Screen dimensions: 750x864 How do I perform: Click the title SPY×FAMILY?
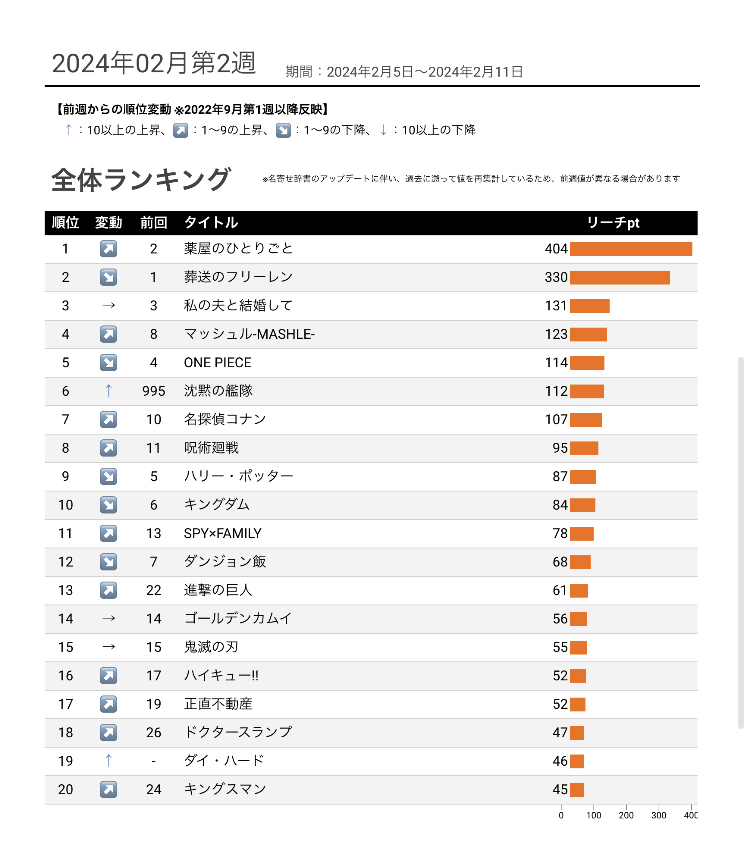tap(223, 533)
